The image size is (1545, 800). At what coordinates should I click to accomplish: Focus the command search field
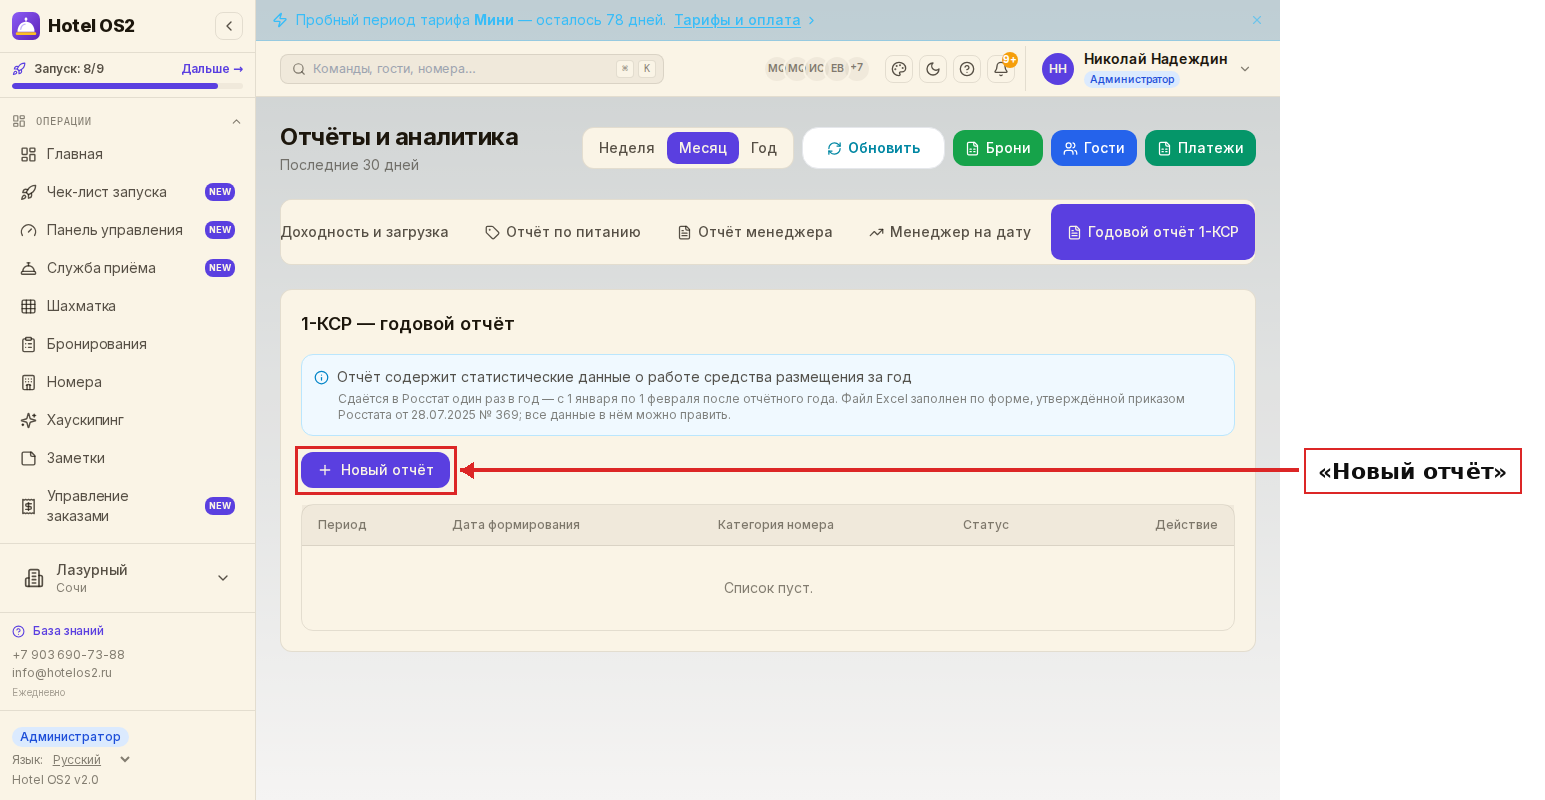coord(472,69)
